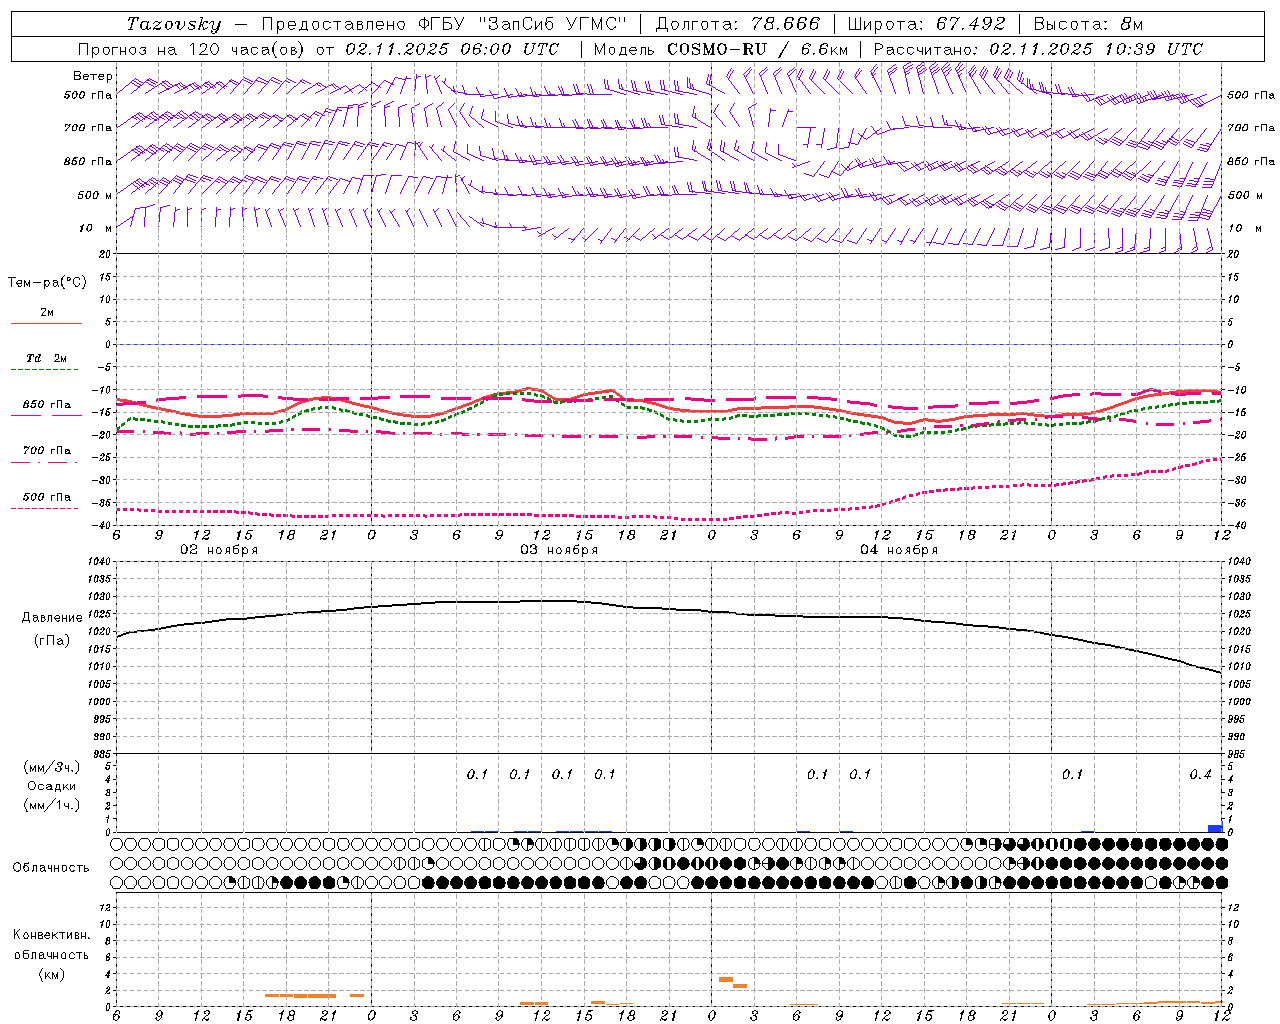Click the 03 ноября date label
The image size is (1280, 1024).
pyautogui.click(x=559, y=550)
